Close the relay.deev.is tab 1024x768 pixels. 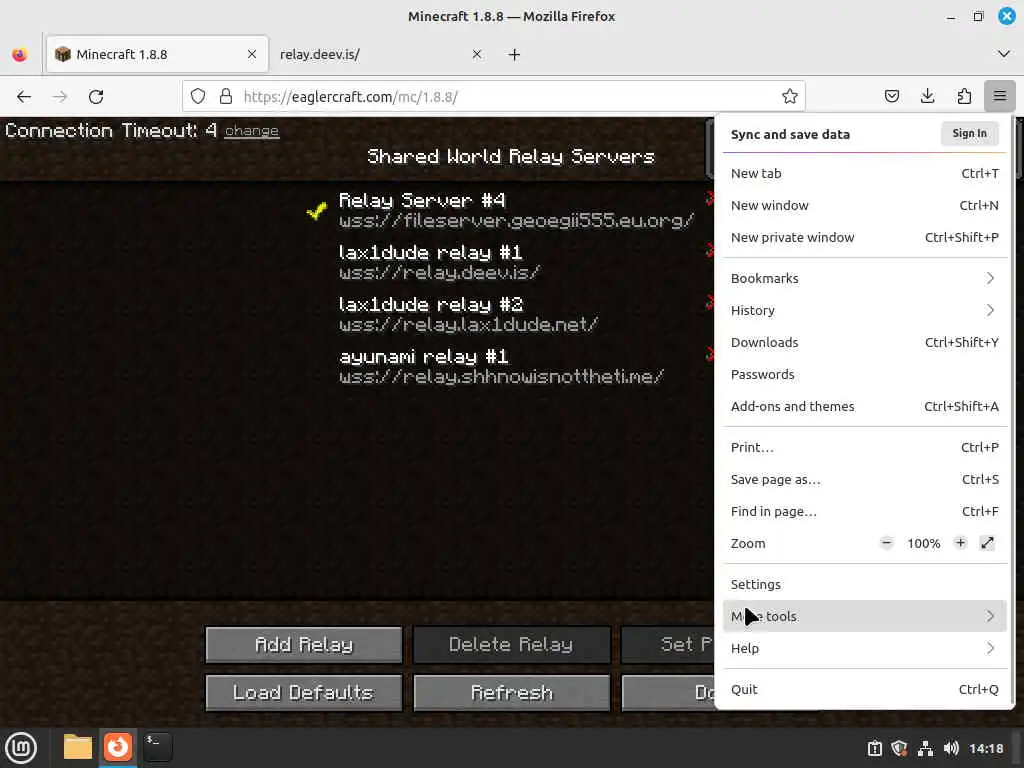click(x=477, y=54)
